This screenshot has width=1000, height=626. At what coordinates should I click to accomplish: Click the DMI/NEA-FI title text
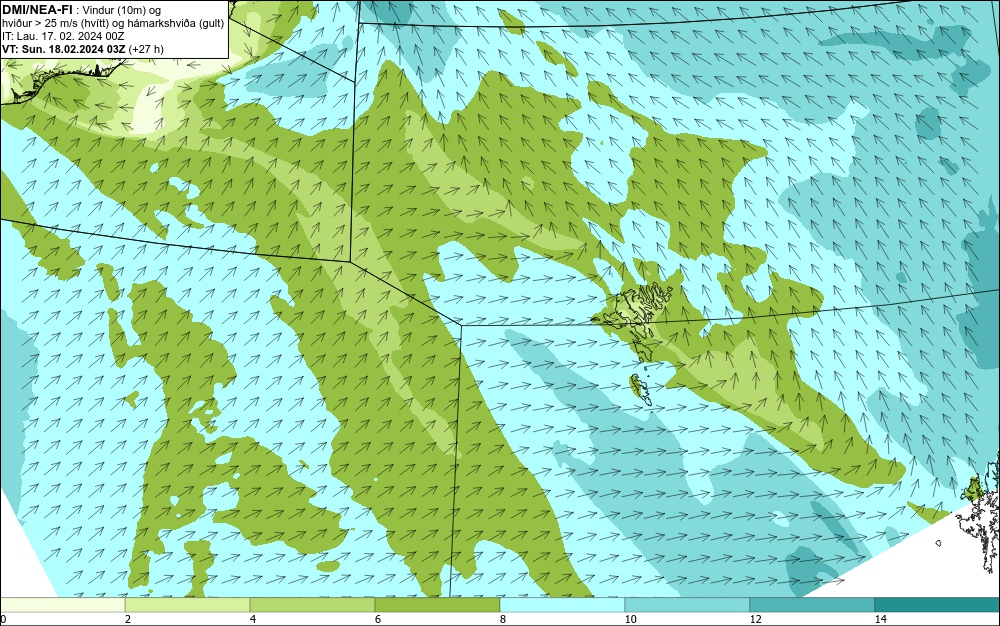click(x=36, y=9)
